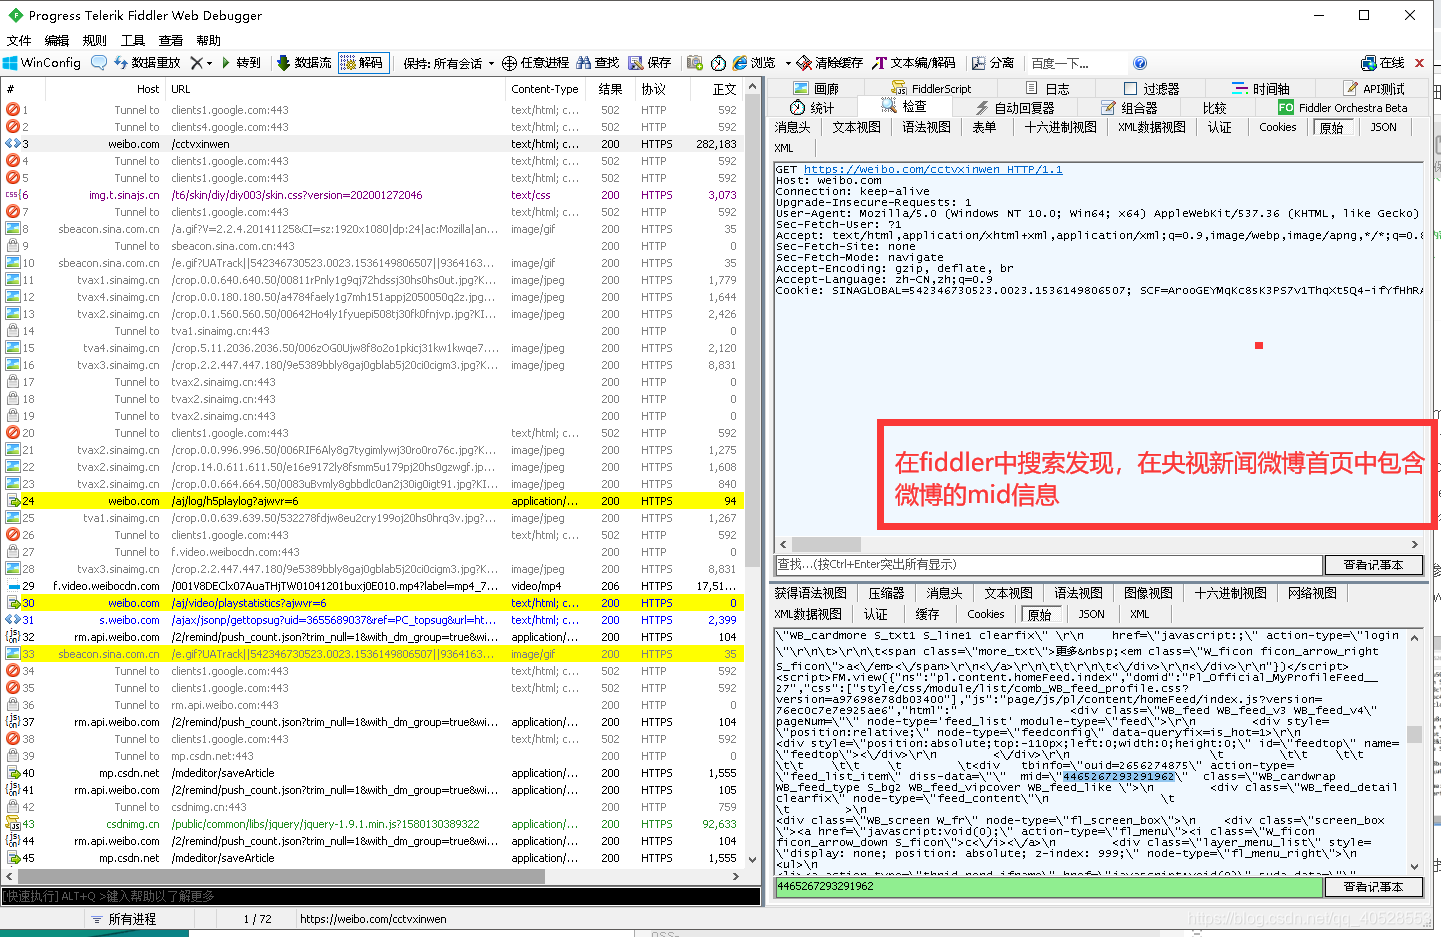
Task: Select session 43 csdnimg.cn jquery row
Action: coord(372,824)
